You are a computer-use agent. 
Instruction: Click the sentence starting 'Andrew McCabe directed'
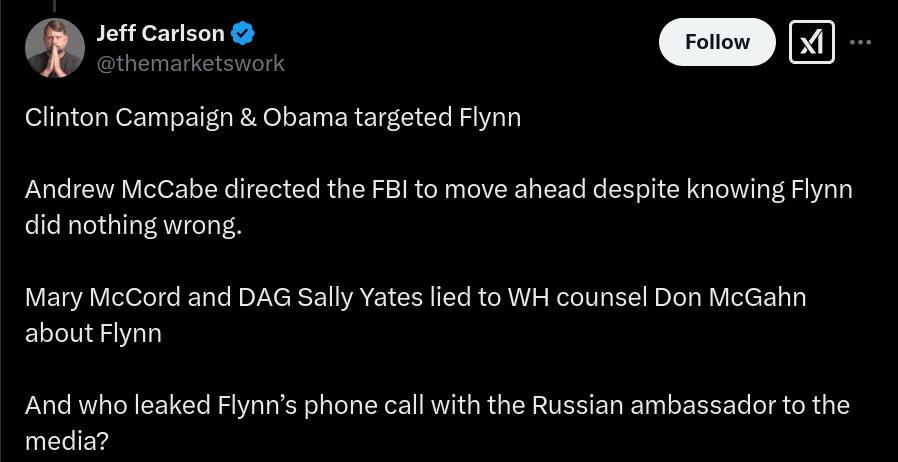pyautogui.click(x=439, y=207)
